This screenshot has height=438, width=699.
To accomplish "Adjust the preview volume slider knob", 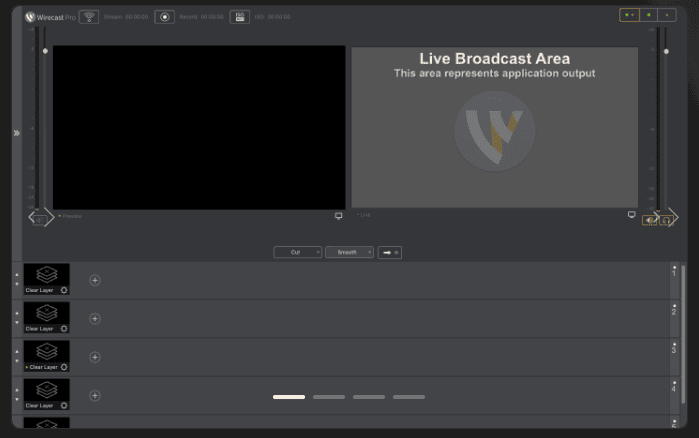I will 45,51.
